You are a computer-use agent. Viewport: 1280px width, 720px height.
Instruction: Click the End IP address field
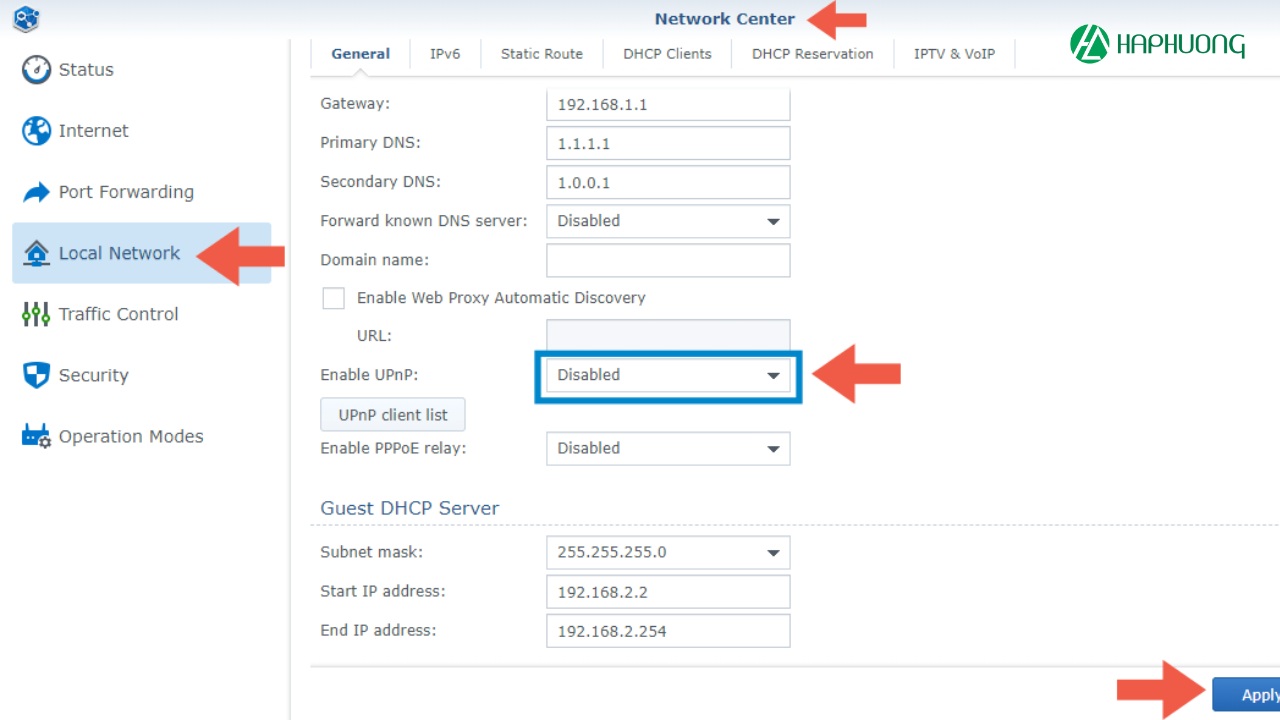point(668,631)
